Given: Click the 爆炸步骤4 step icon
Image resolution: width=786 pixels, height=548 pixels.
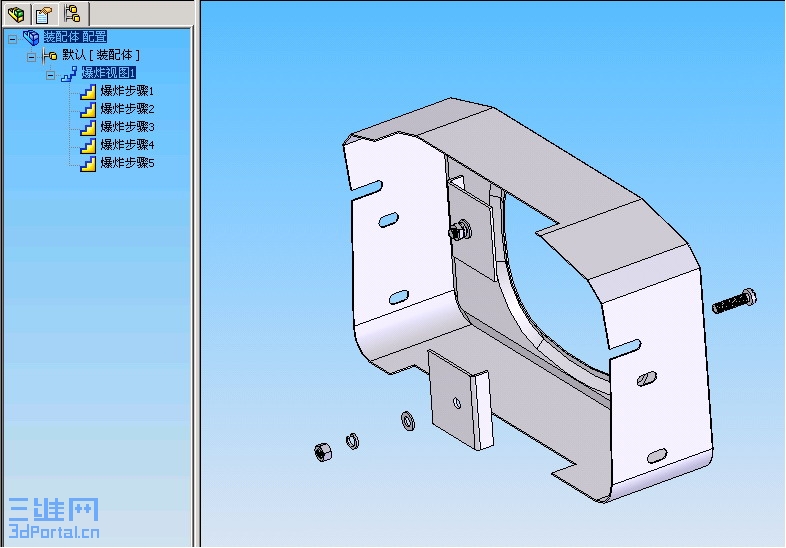Looking at the screenshot, I should [88, 146].
